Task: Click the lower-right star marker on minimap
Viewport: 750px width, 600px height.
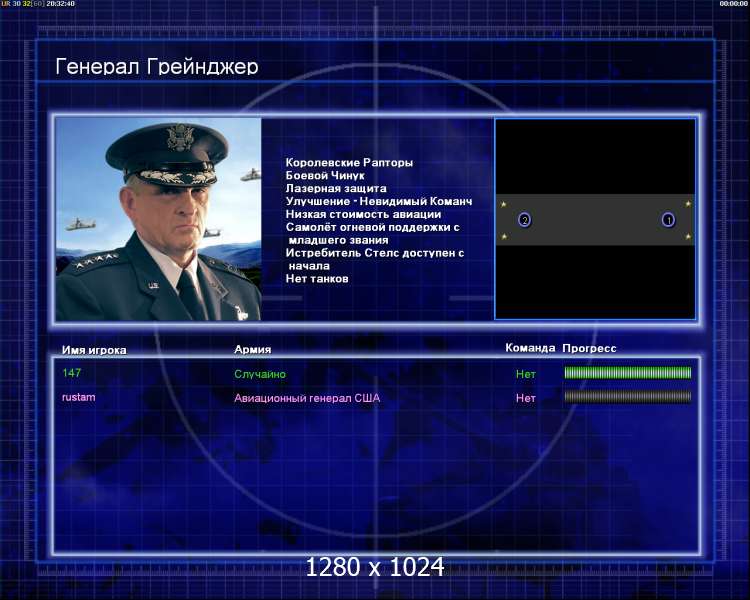Action: click(688, 236)
